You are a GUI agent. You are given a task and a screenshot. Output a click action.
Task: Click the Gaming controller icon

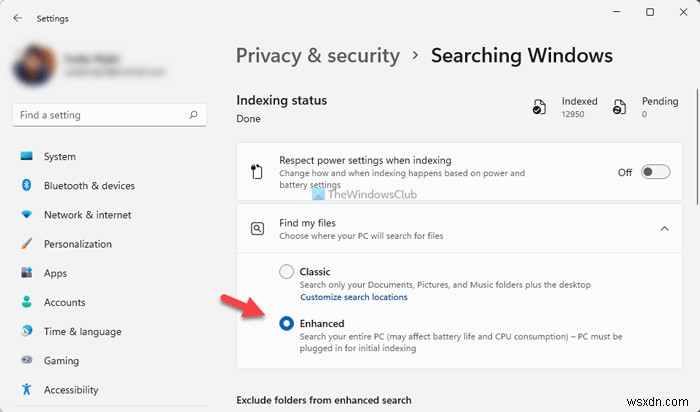point(26,360)
